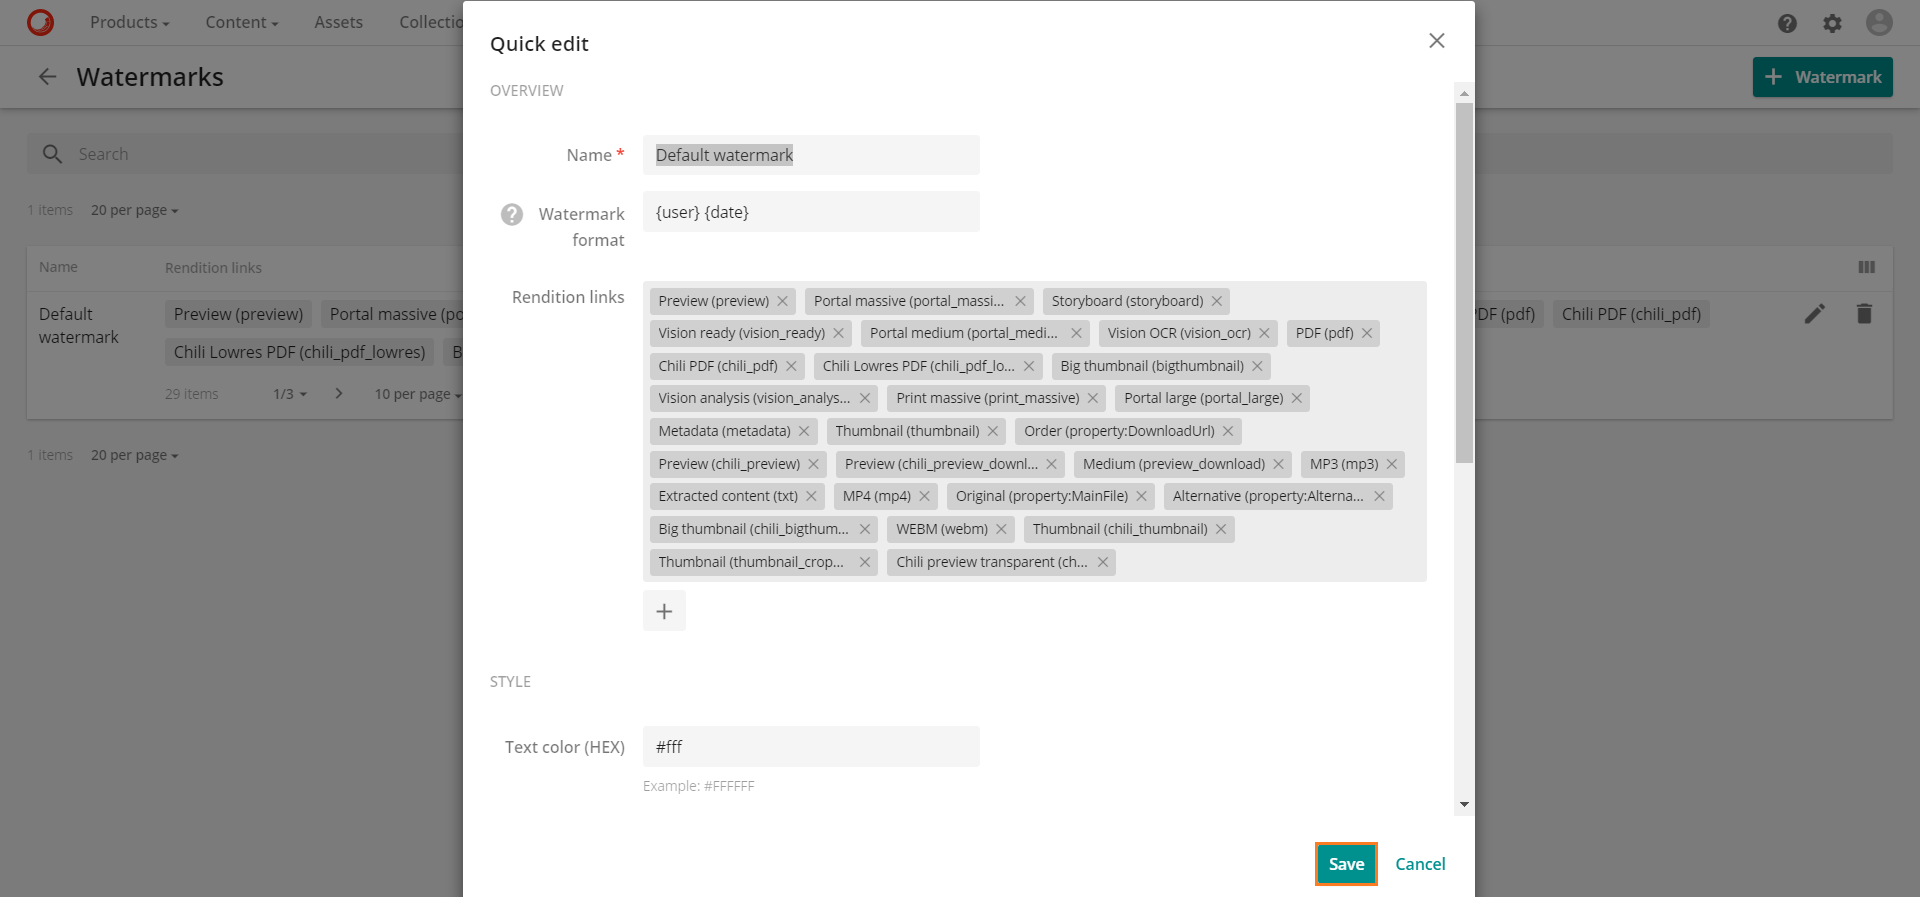Click the Text color (HEX) field

tap(811, 747)
